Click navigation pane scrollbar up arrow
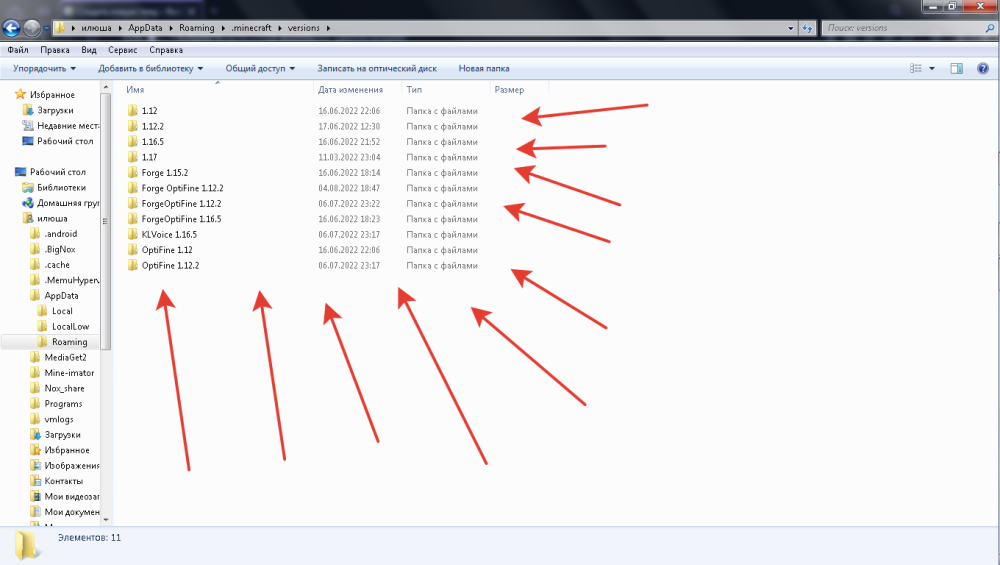This screenshot has height=565, width=1000. tap(106, 87)
